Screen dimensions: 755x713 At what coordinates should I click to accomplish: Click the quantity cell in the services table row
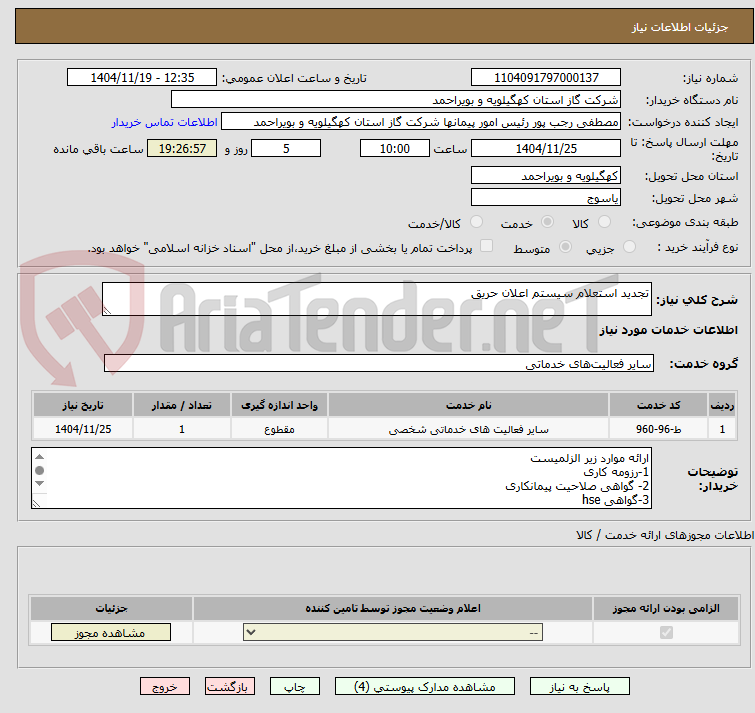(x=182, y=429)
